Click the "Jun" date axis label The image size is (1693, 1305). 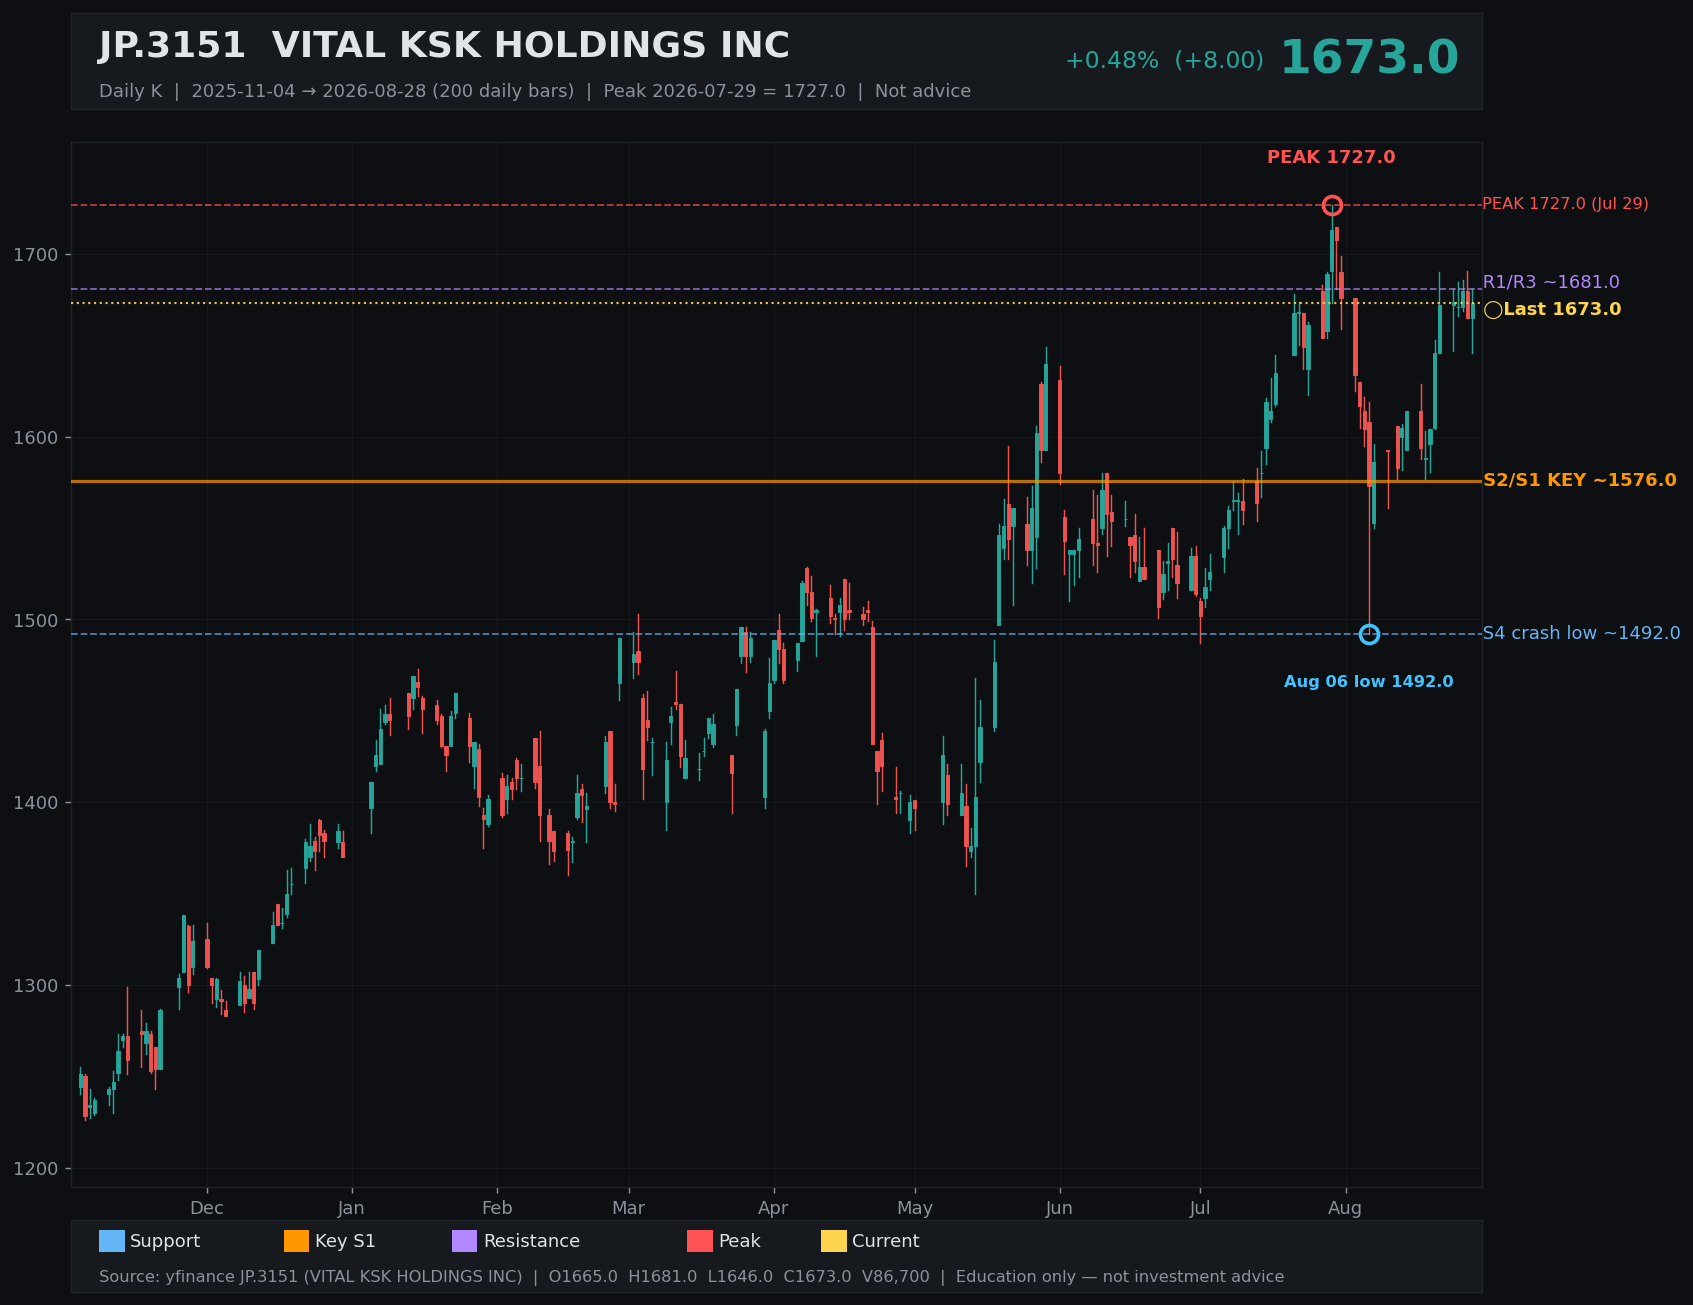click(1059, 1208)
